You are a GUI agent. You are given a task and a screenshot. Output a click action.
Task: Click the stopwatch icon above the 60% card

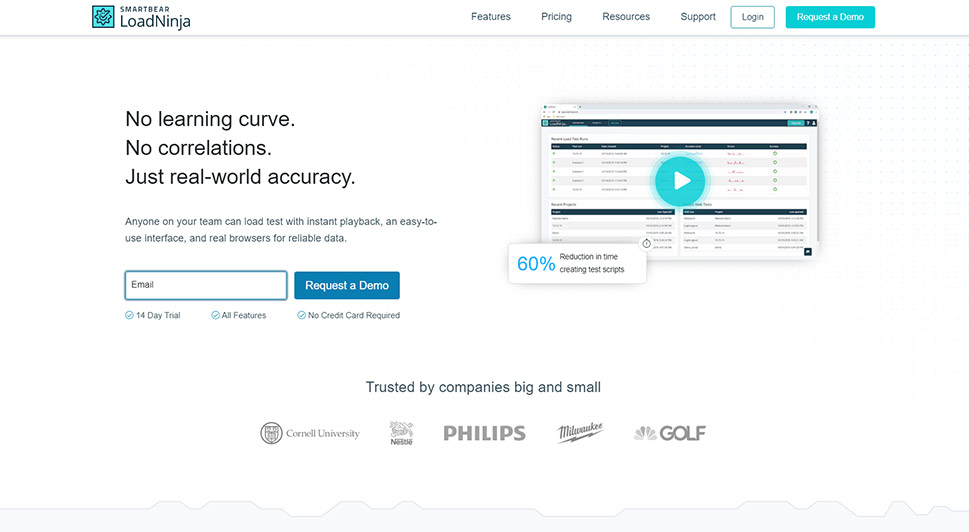pyautogui.click(x=646, y=243)
